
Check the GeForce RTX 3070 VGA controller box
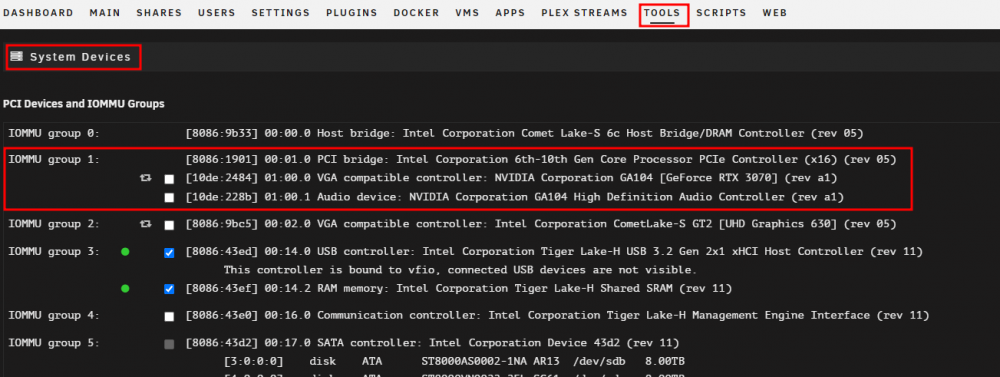pyautogui.click(x=169, y=179)
